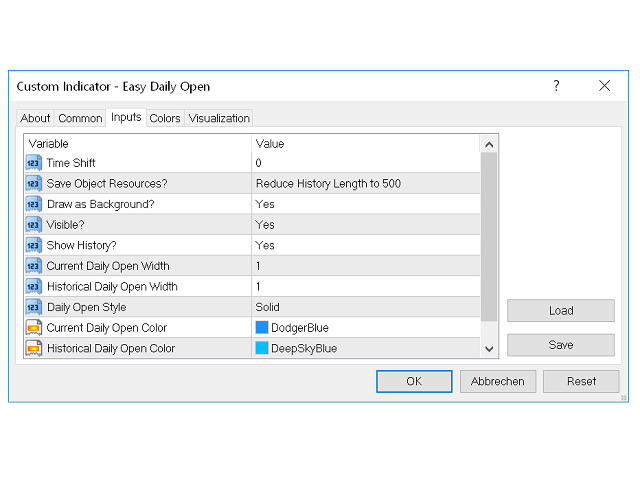Open the Visualization tab
The width and height of the screenshot is (640, 480).
[x=219, y=118]
